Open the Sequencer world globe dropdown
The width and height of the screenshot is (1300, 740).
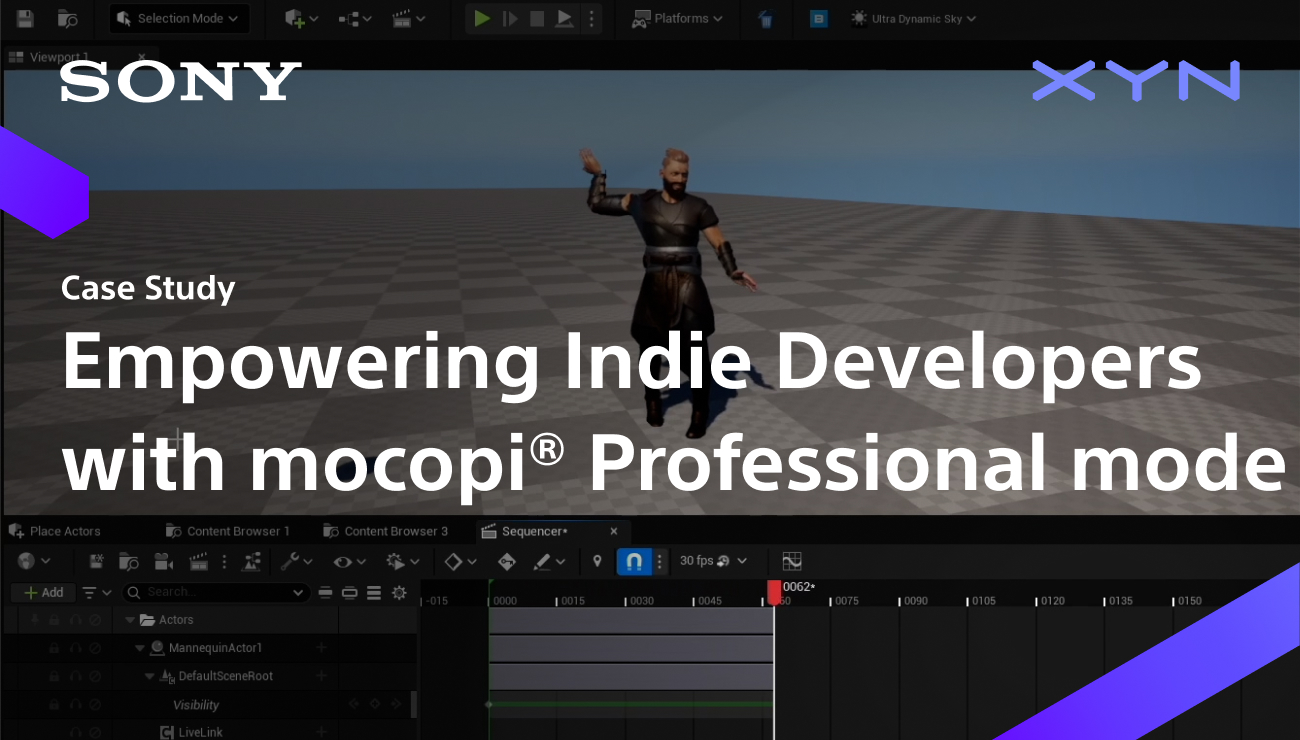coord(34,561)
